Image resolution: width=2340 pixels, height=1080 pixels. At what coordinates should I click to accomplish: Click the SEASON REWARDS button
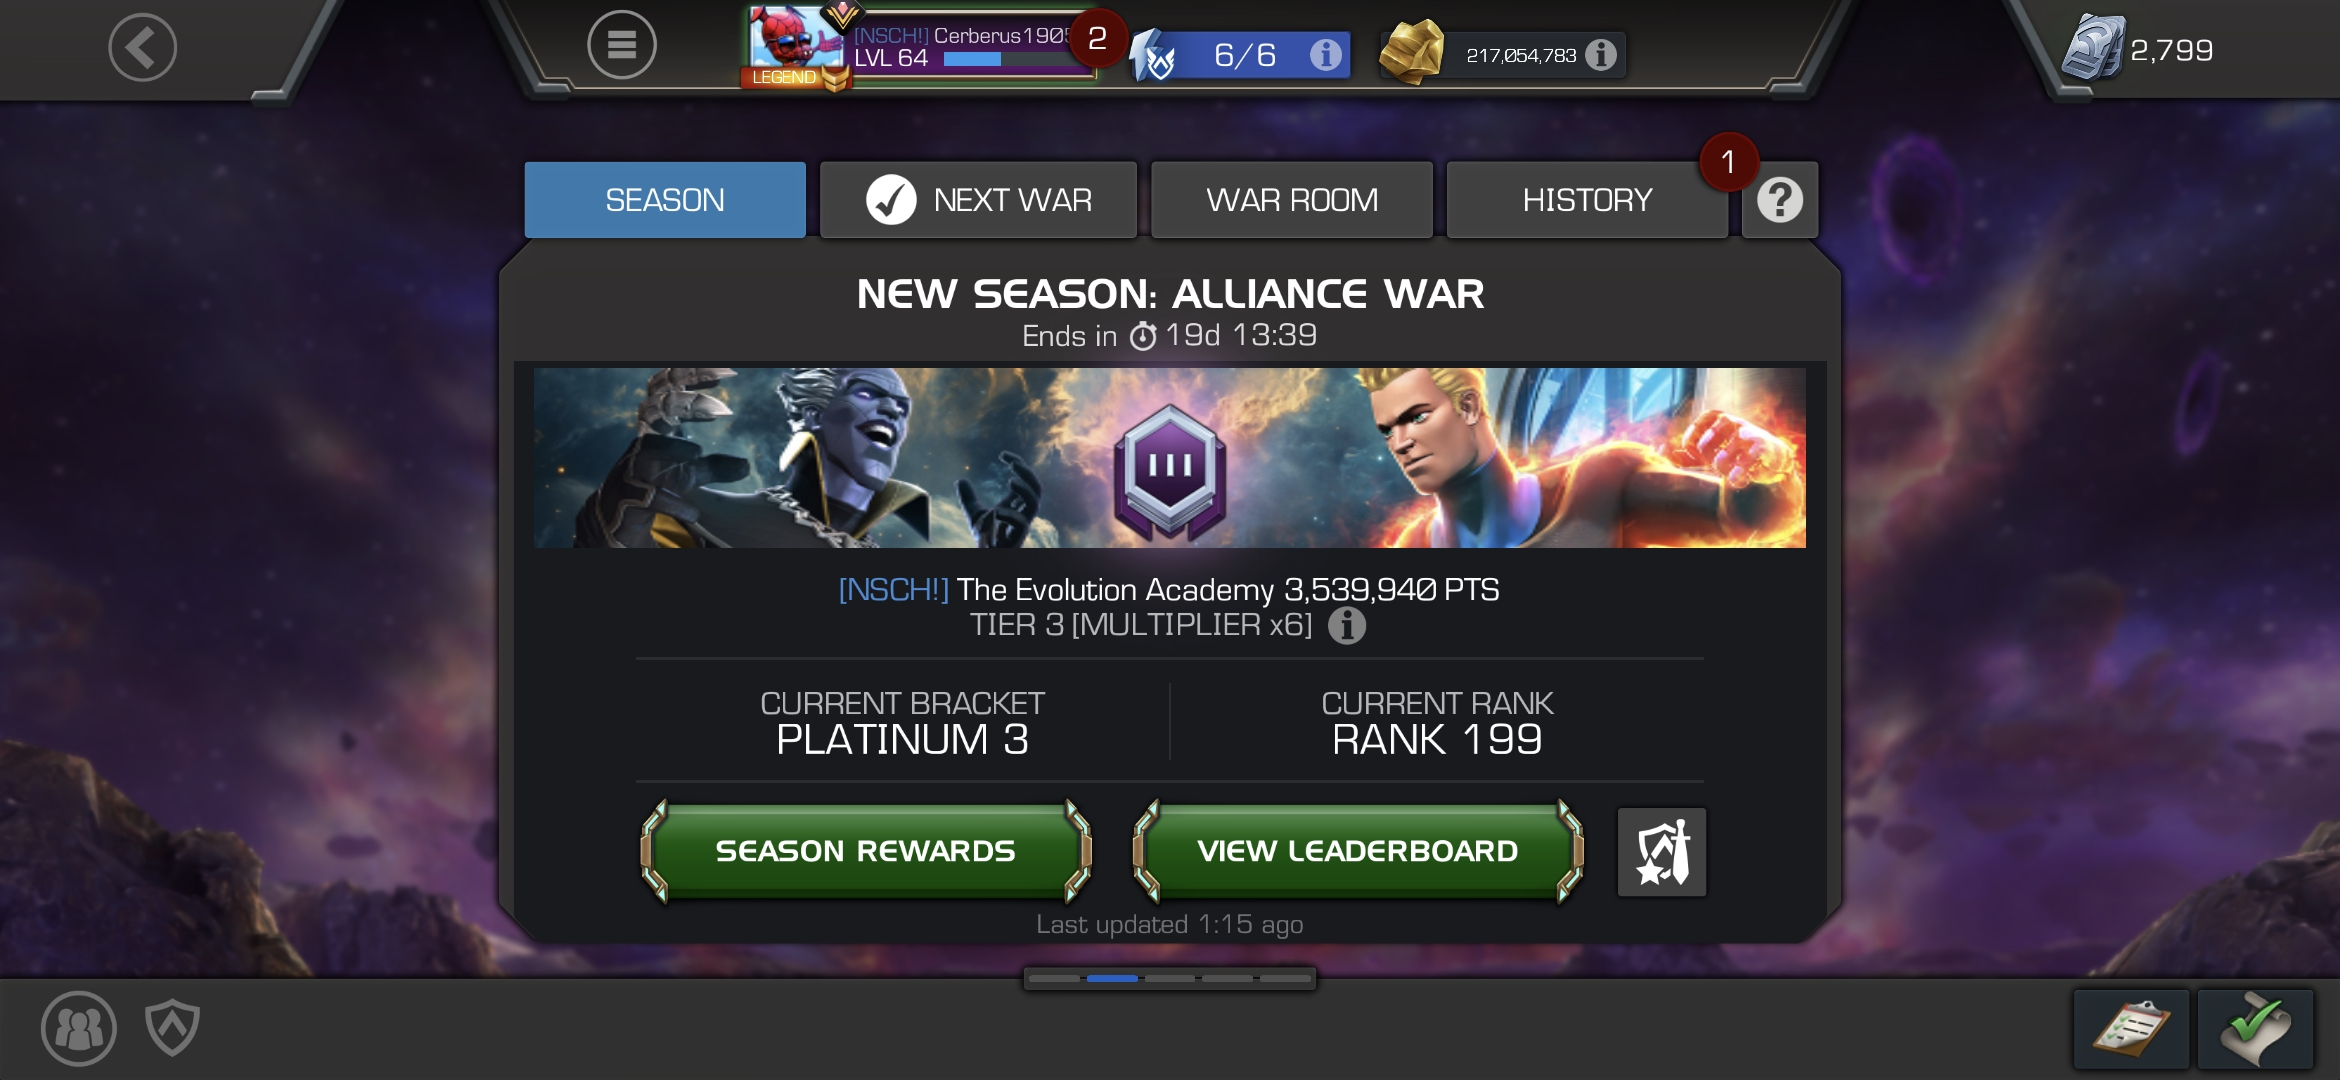[866, 851]
